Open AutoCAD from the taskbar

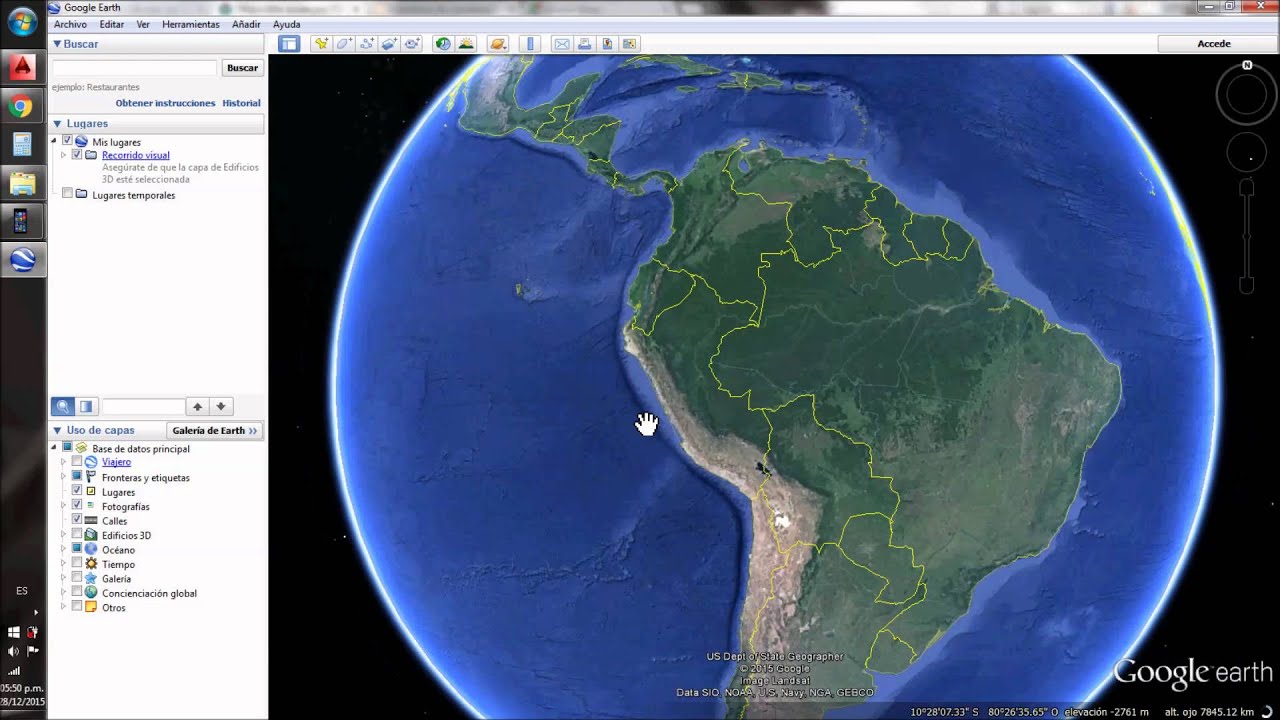pos(21,68)
